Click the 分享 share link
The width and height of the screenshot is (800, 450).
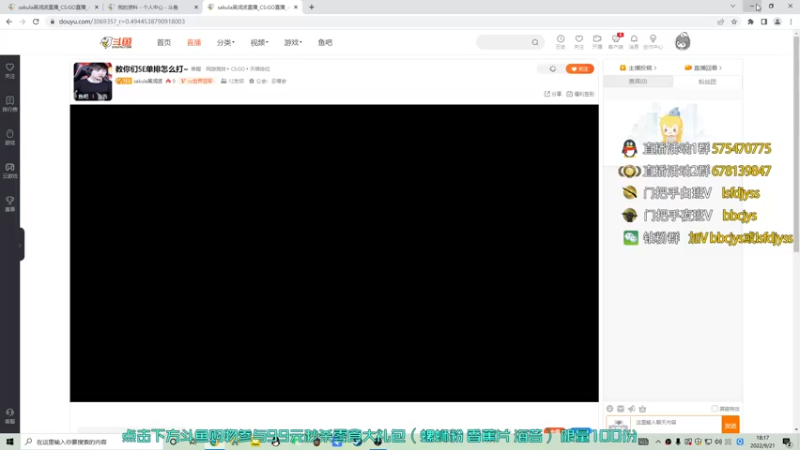point(553,94)
